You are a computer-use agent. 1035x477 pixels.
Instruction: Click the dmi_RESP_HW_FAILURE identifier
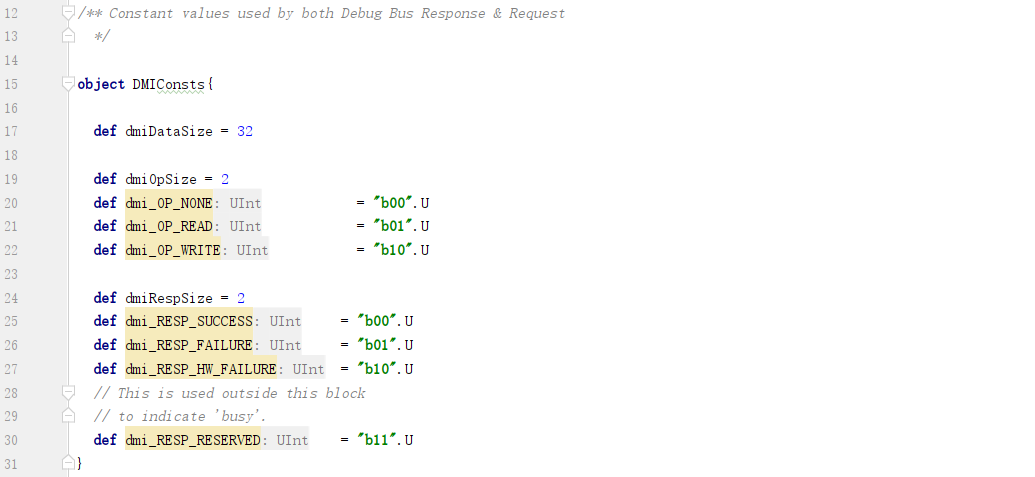tap(201, 369)
